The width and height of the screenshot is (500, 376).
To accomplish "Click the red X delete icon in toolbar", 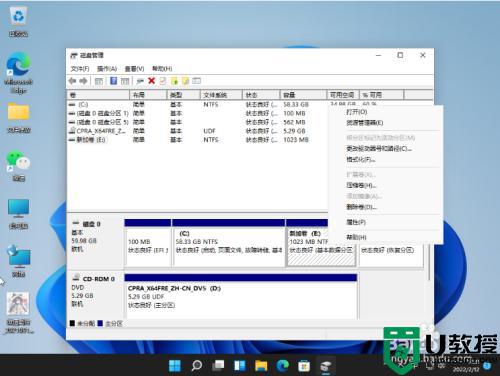I will tap(152, 81).
